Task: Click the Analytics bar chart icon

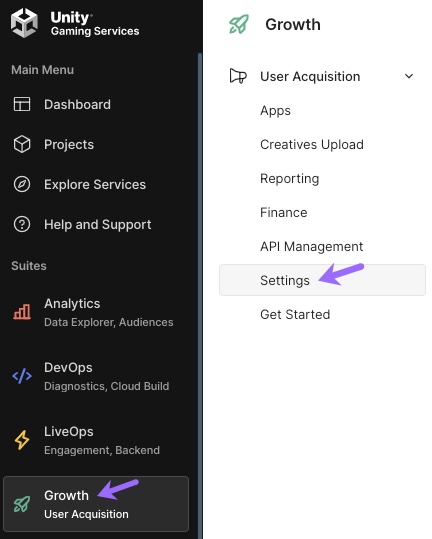Action: point(22,312)
